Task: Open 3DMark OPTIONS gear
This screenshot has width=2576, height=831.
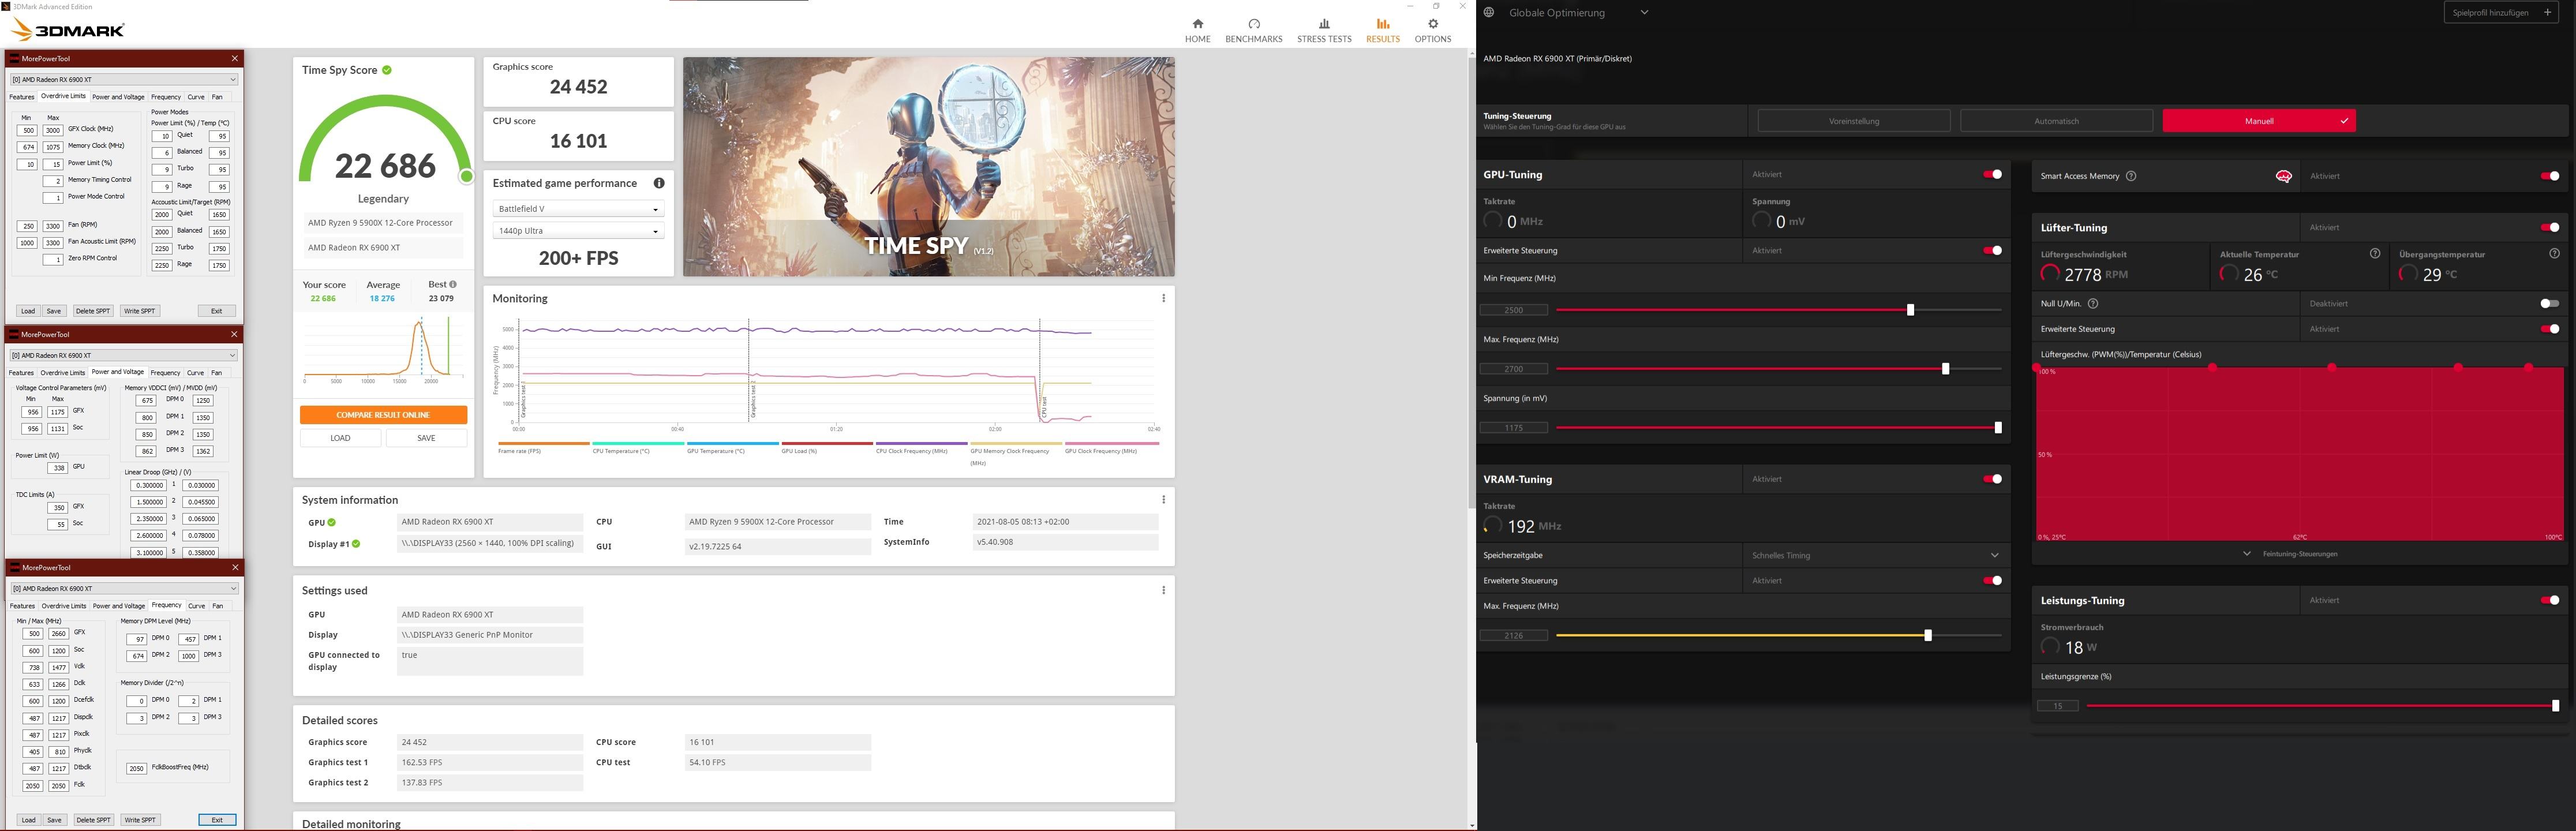Action: point(1432,30)
